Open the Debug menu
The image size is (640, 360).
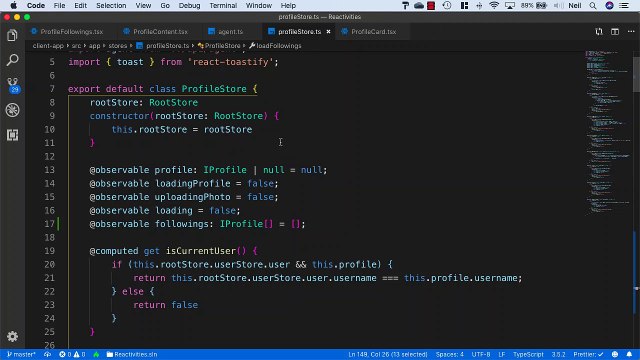coord(189,5)
